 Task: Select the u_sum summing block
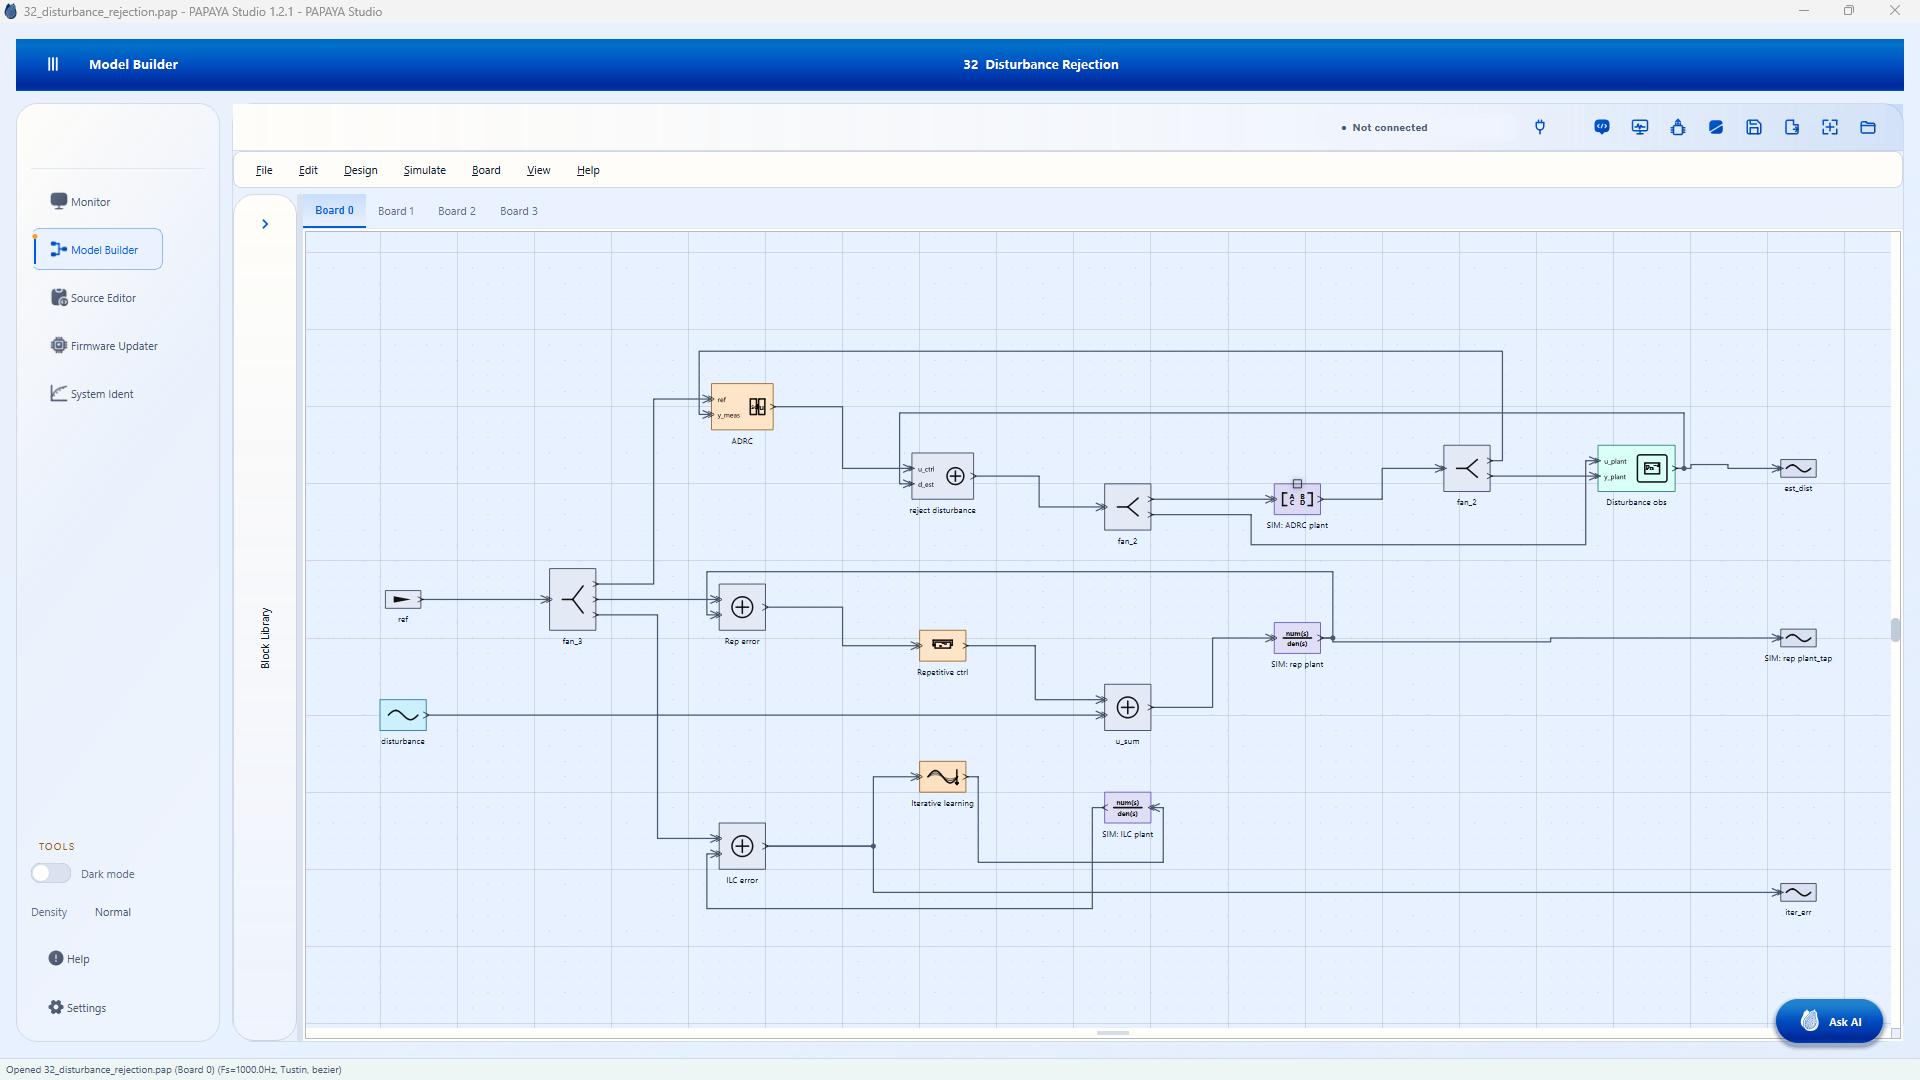[x=1127, y=707]
